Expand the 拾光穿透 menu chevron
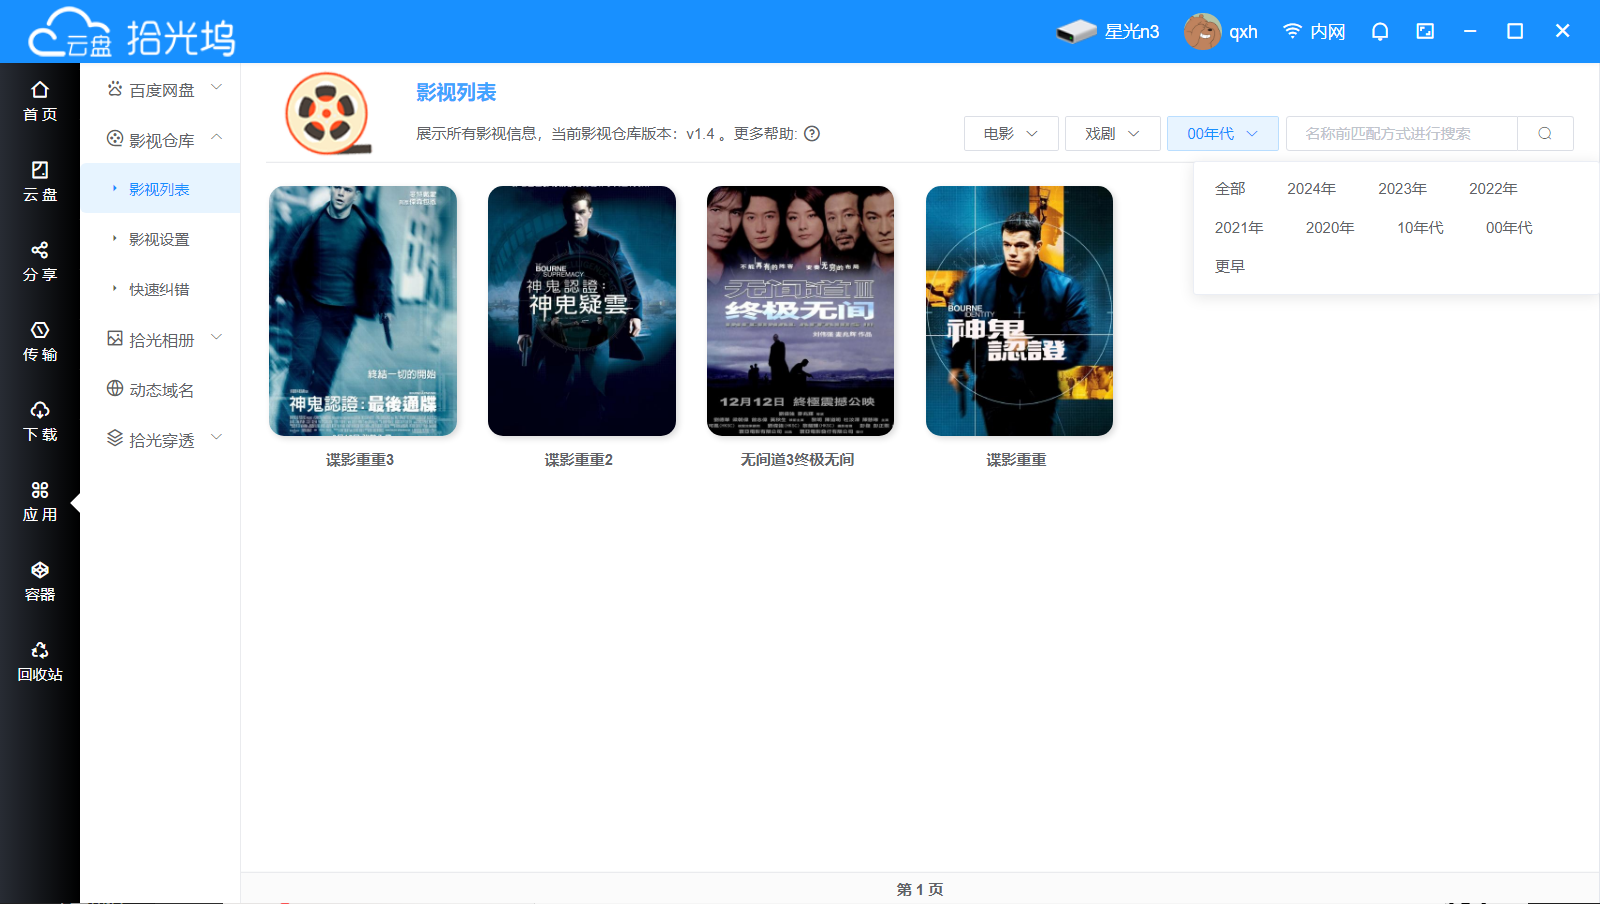1600x904 pixels. coord(217,438)
